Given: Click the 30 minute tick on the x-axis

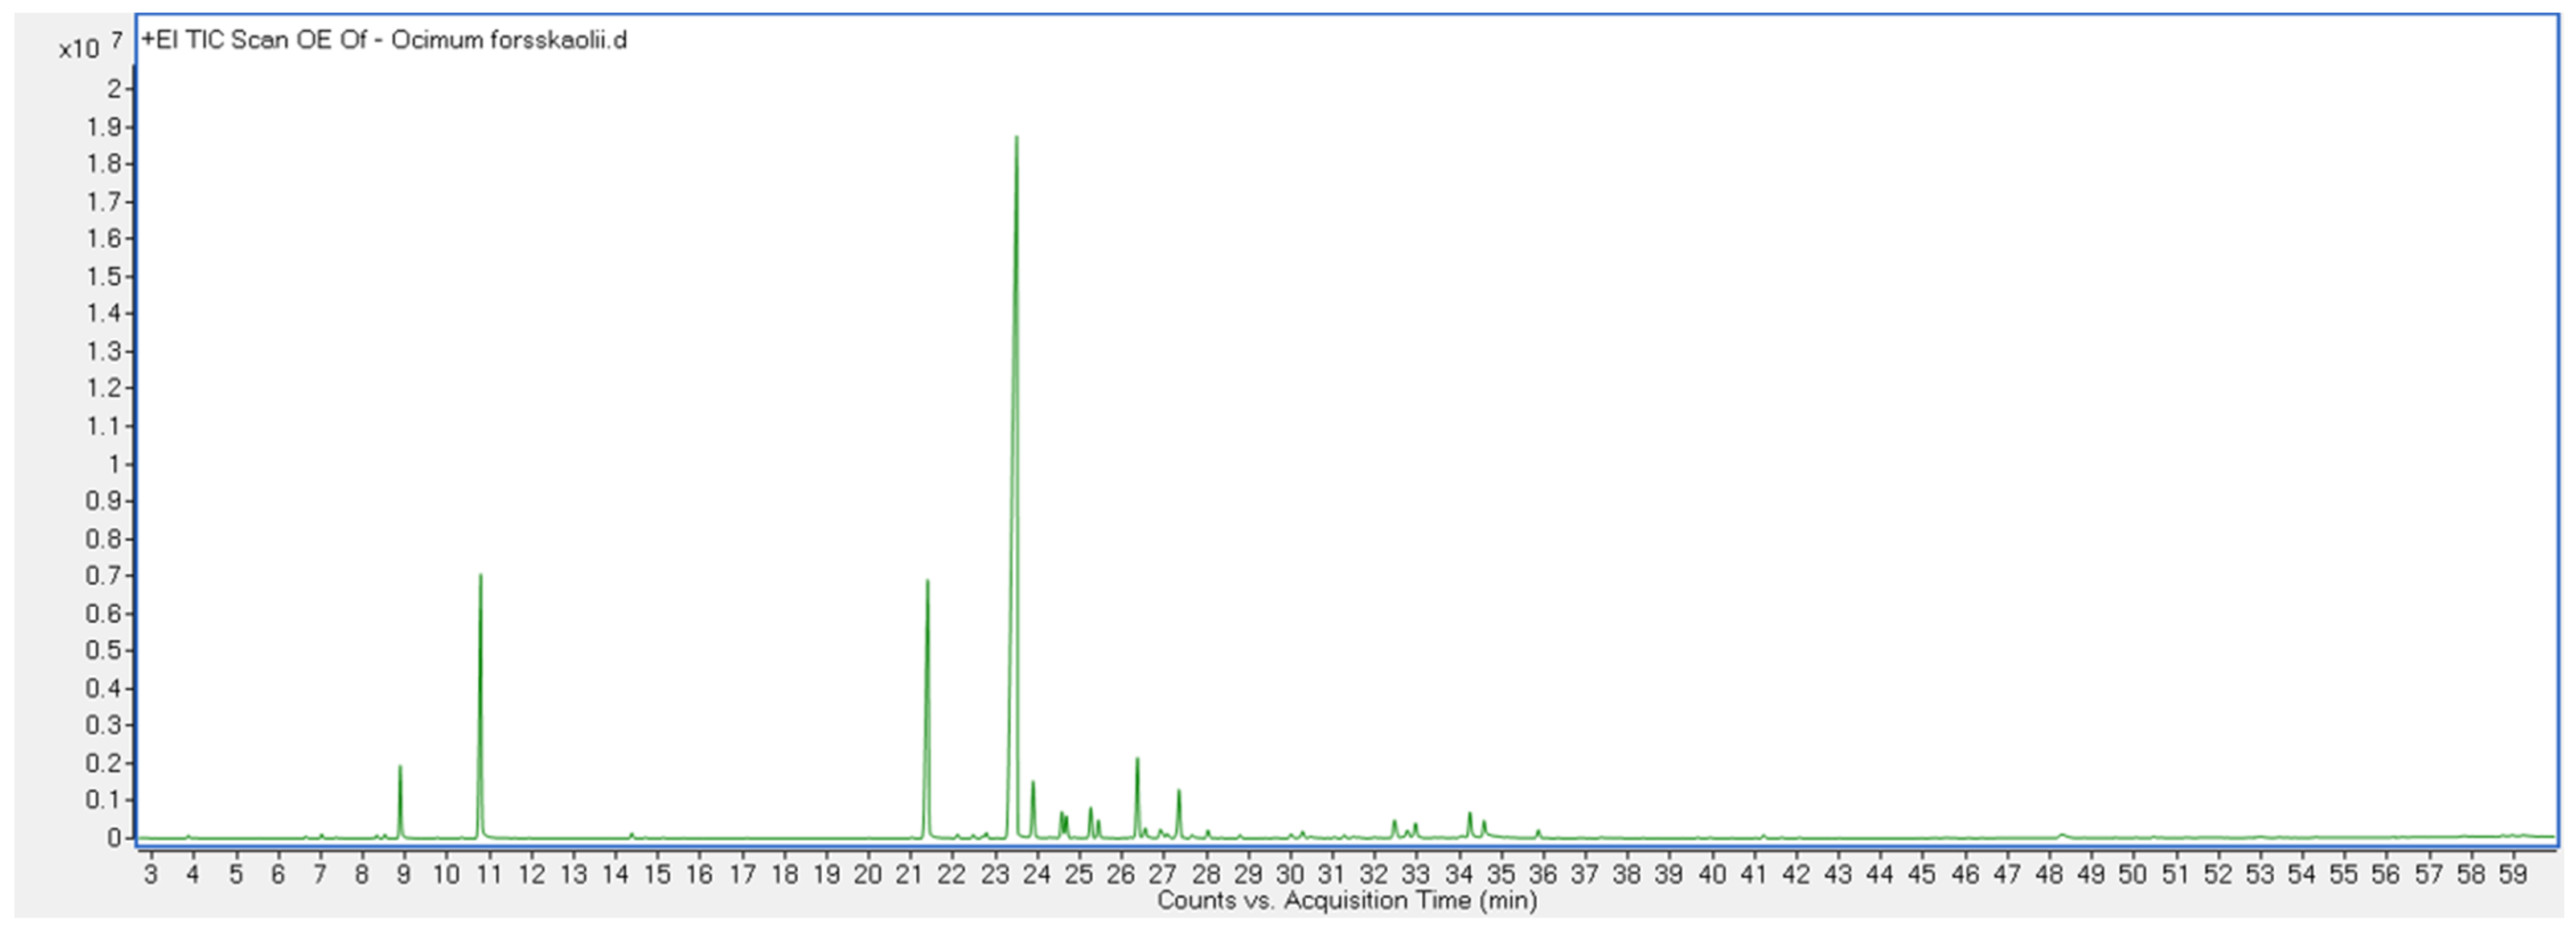Looking at the screenshot, I should coord(1290,874).
